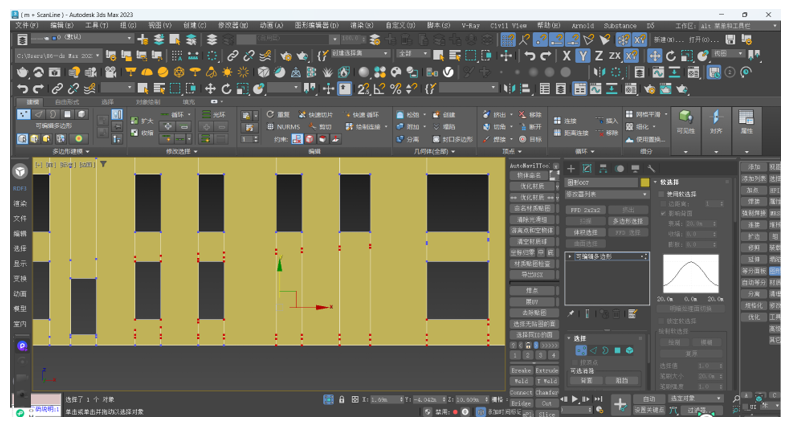Toggle the Edge Distance checkbox
This screenshot has width=791, height=428.
pos(662,204)
